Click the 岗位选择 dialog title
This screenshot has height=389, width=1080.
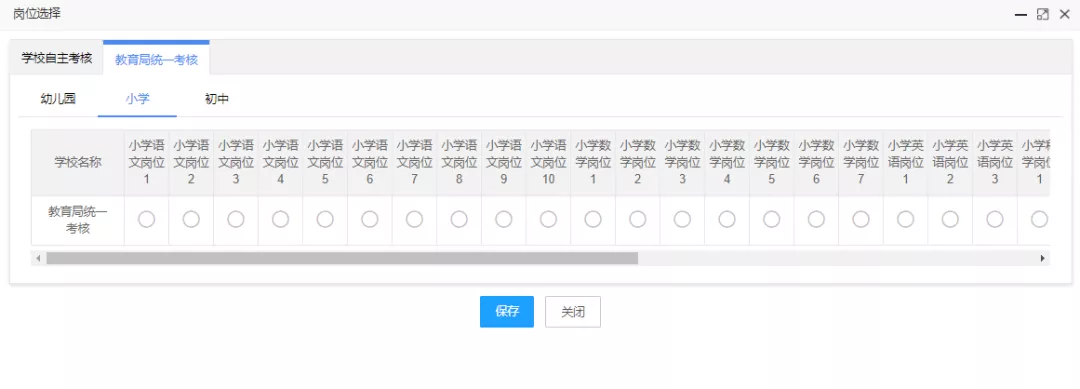coord(37,14)
